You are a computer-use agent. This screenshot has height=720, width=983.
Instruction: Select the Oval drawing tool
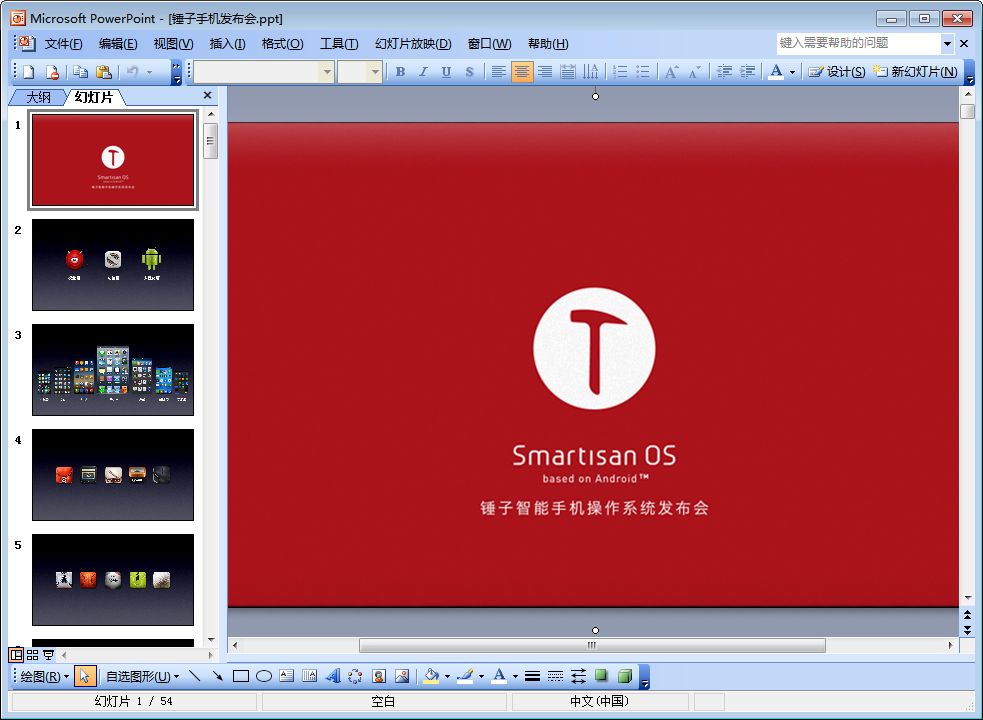[x=264, y=676]
